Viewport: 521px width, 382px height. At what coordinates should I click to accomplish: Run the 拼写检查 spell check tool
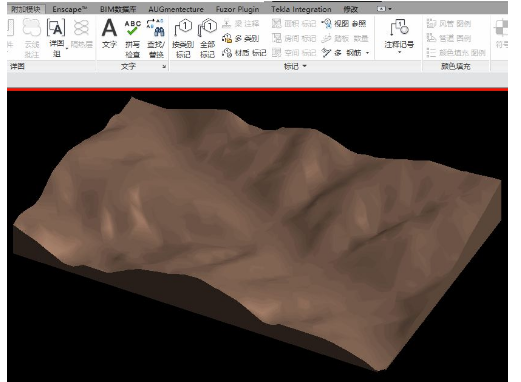[x=132, y=38]
